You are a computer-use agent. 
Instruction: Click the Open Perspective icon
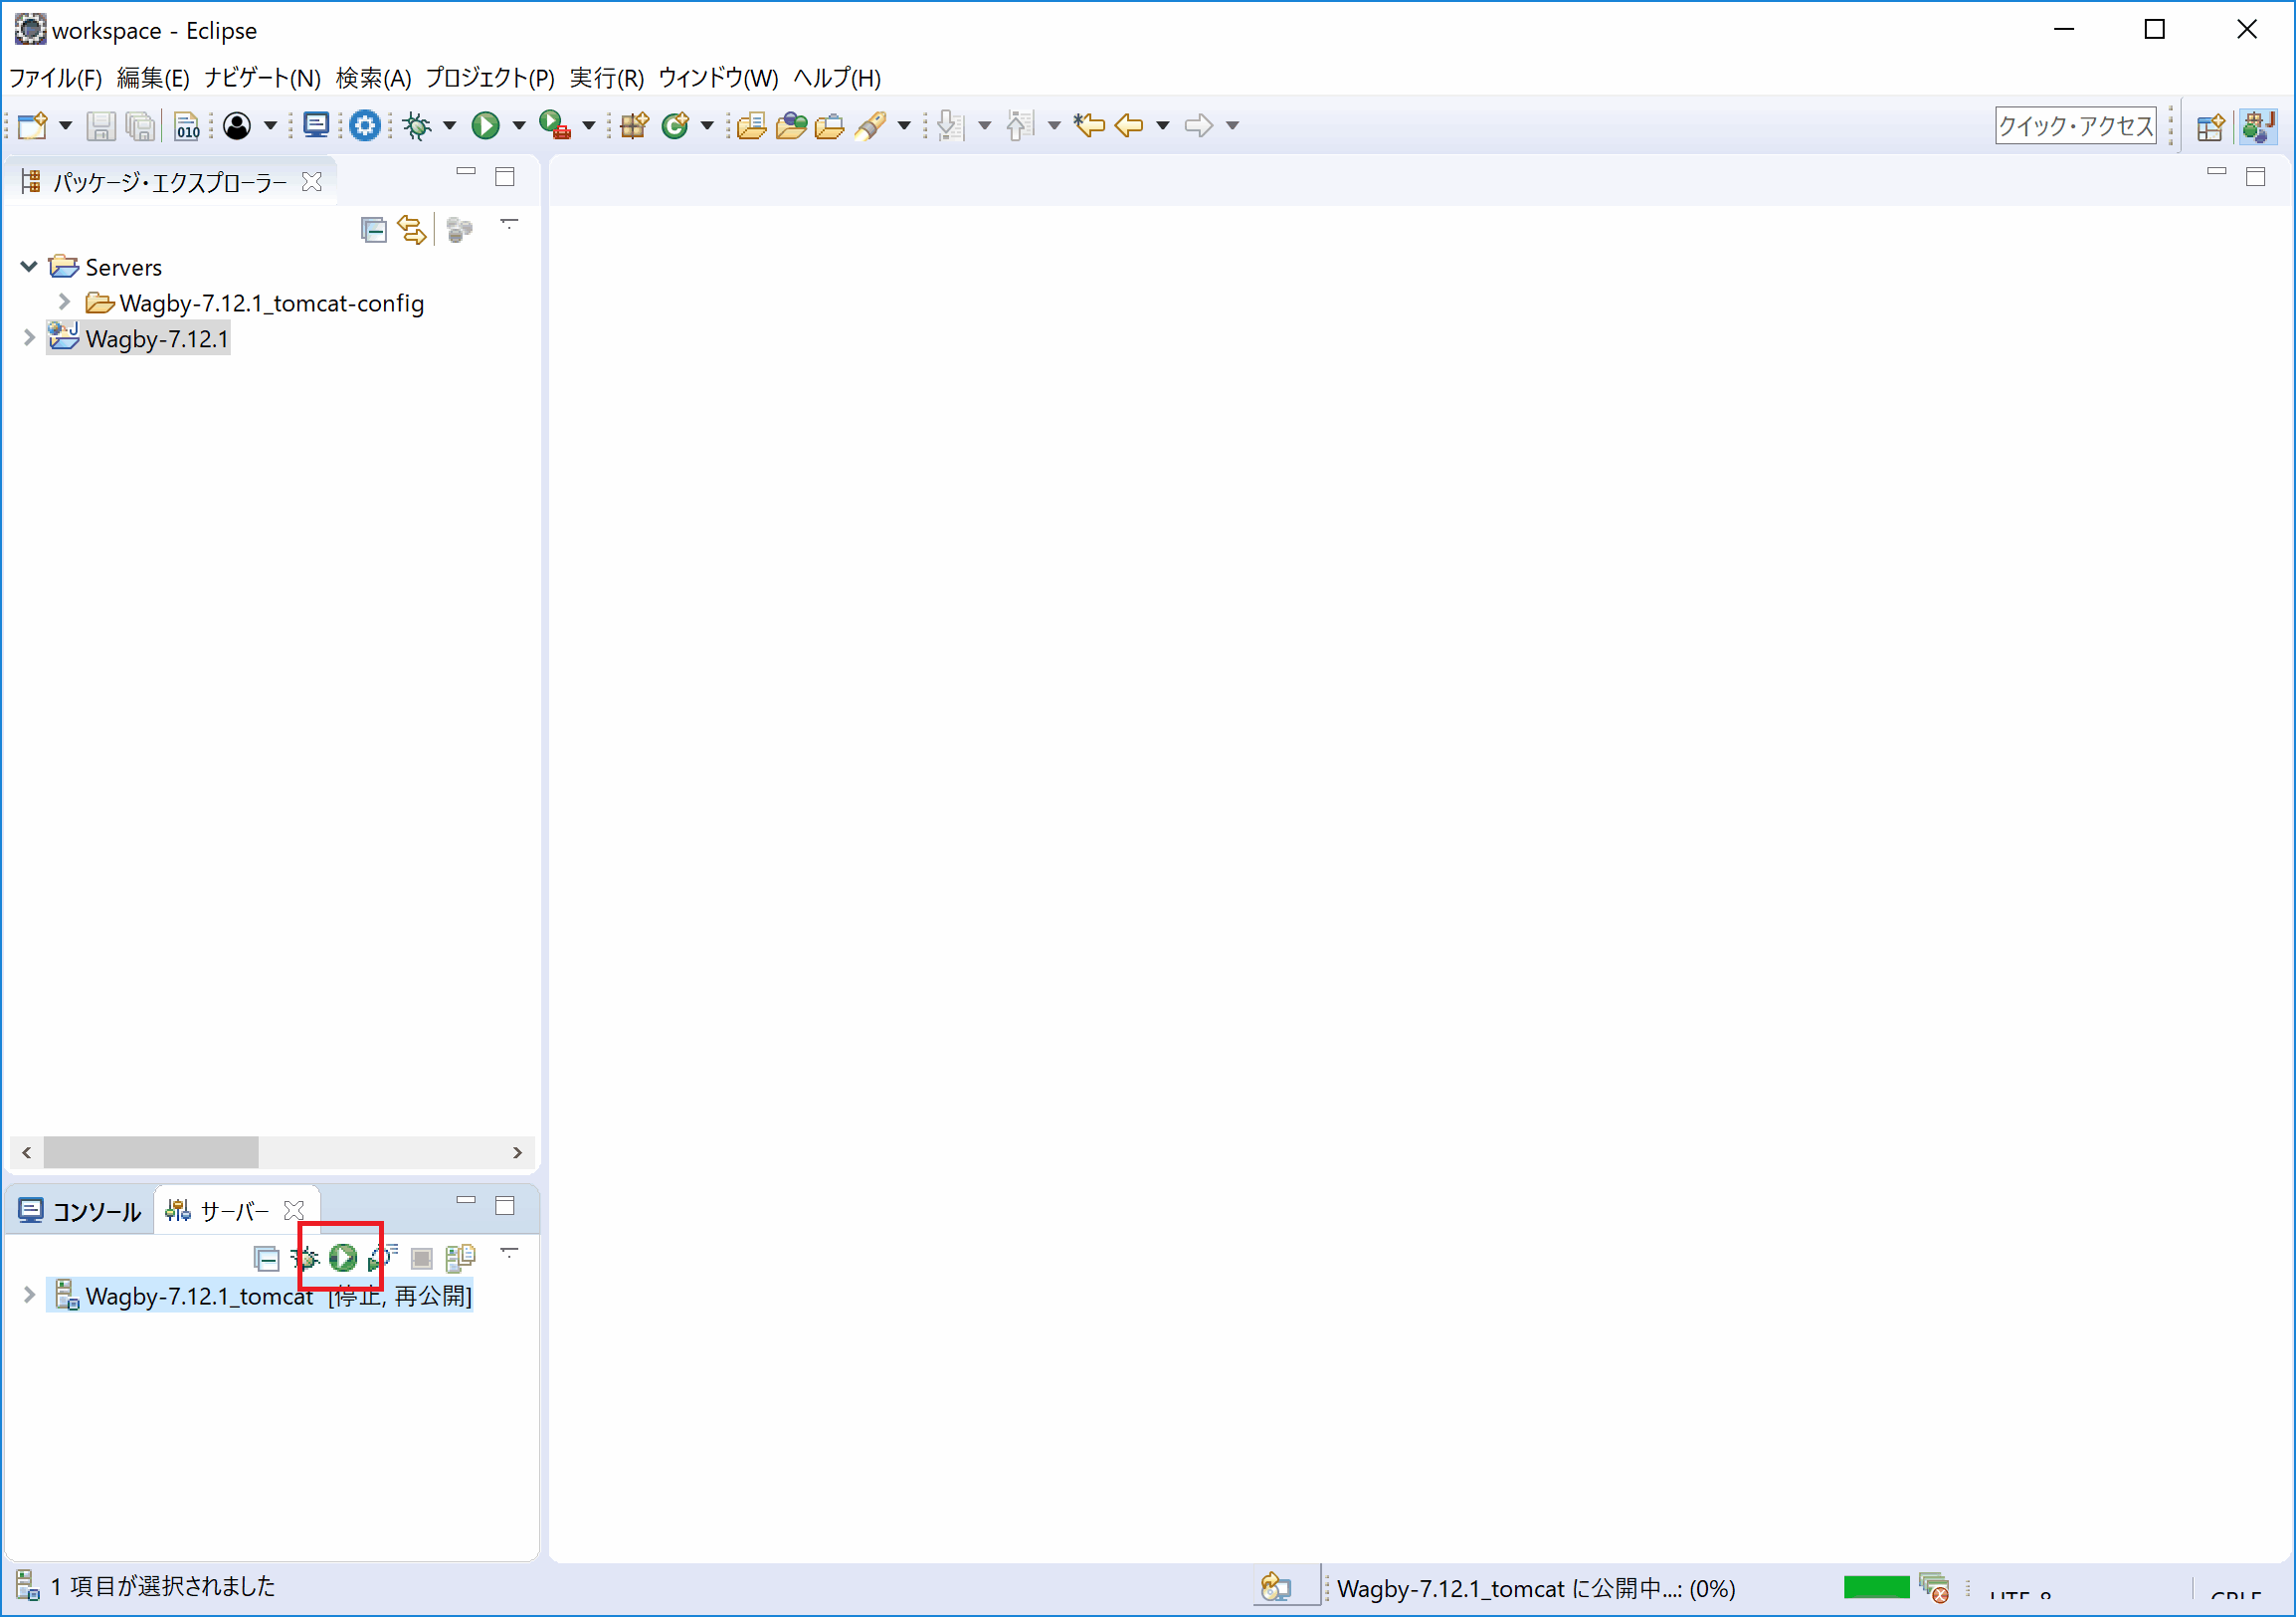point(2210,127)
